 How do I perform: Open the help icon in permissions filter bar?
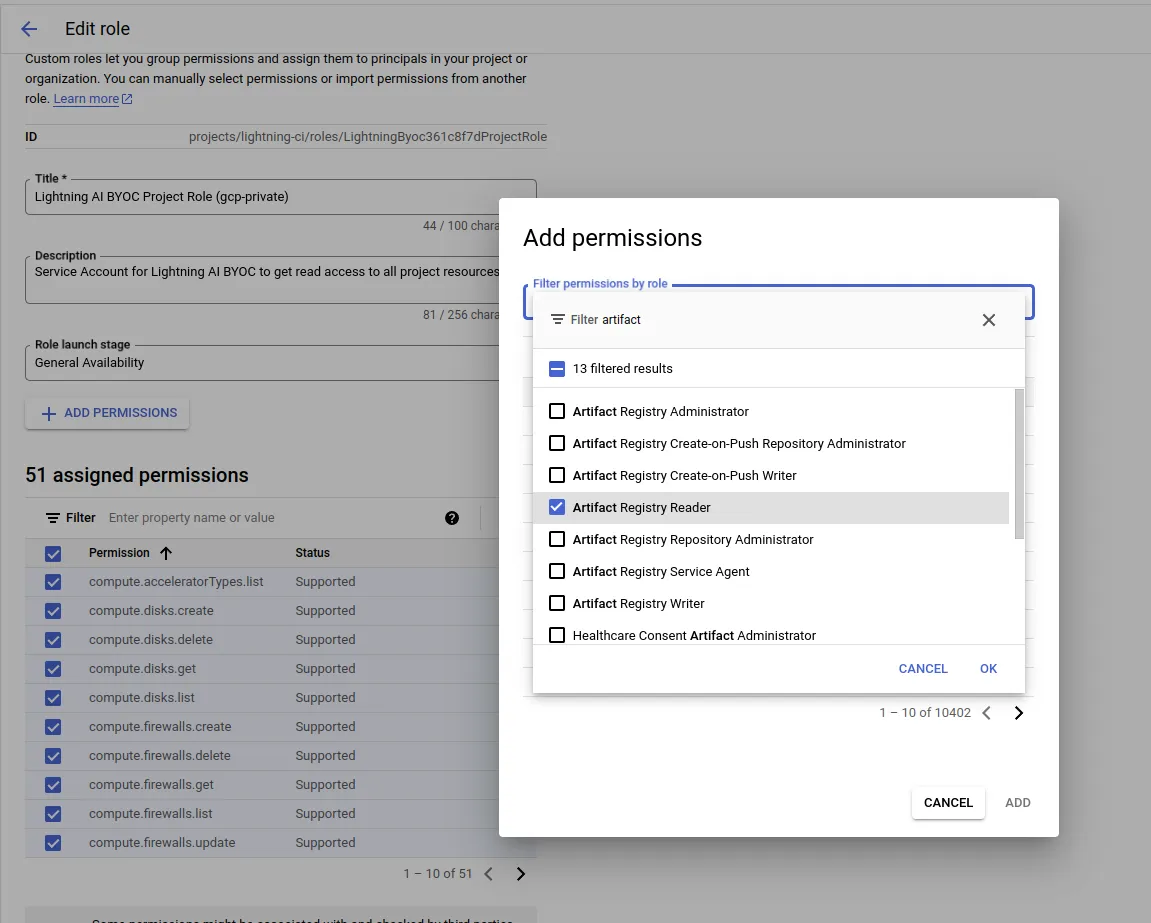(x=451, y=518)
